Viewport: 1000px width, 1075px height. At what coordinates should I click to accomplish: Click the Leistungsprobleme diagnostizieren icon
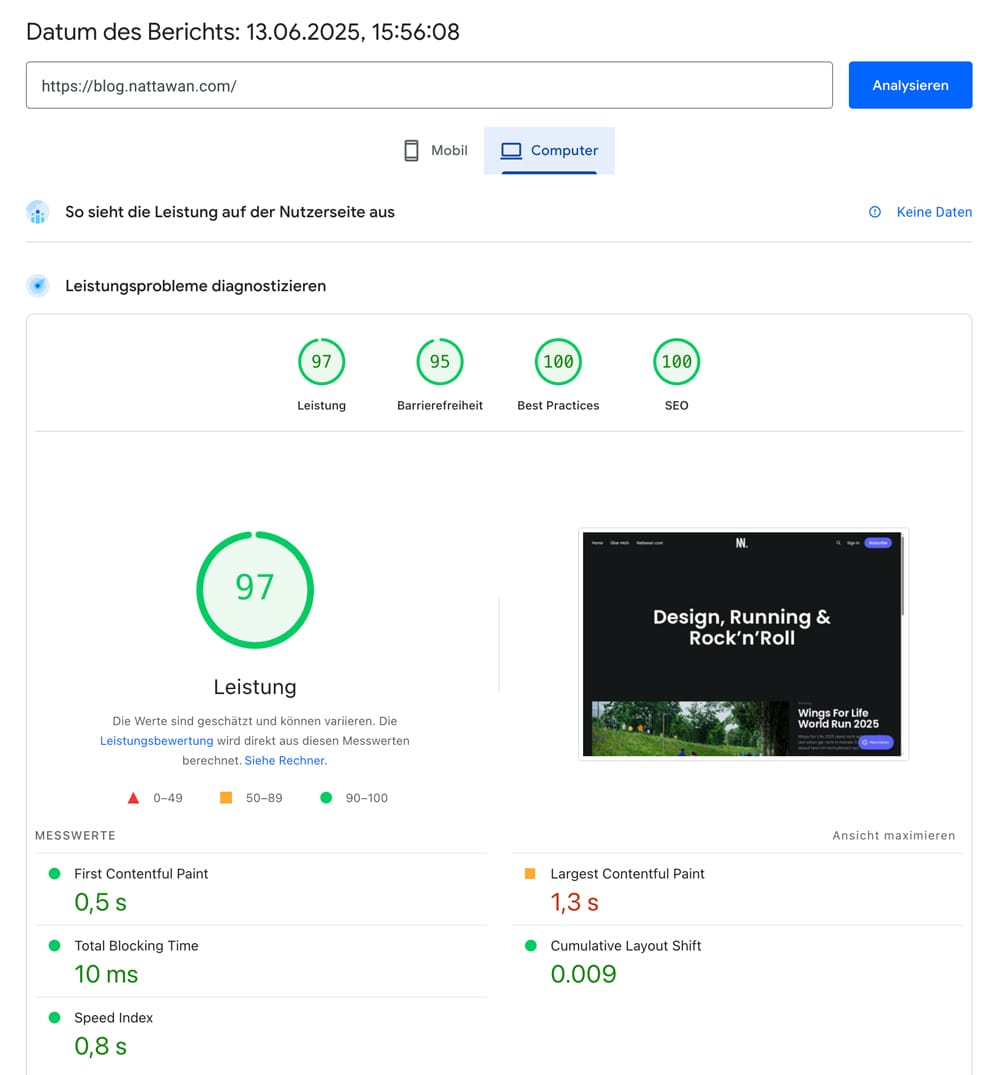(38, 286)
